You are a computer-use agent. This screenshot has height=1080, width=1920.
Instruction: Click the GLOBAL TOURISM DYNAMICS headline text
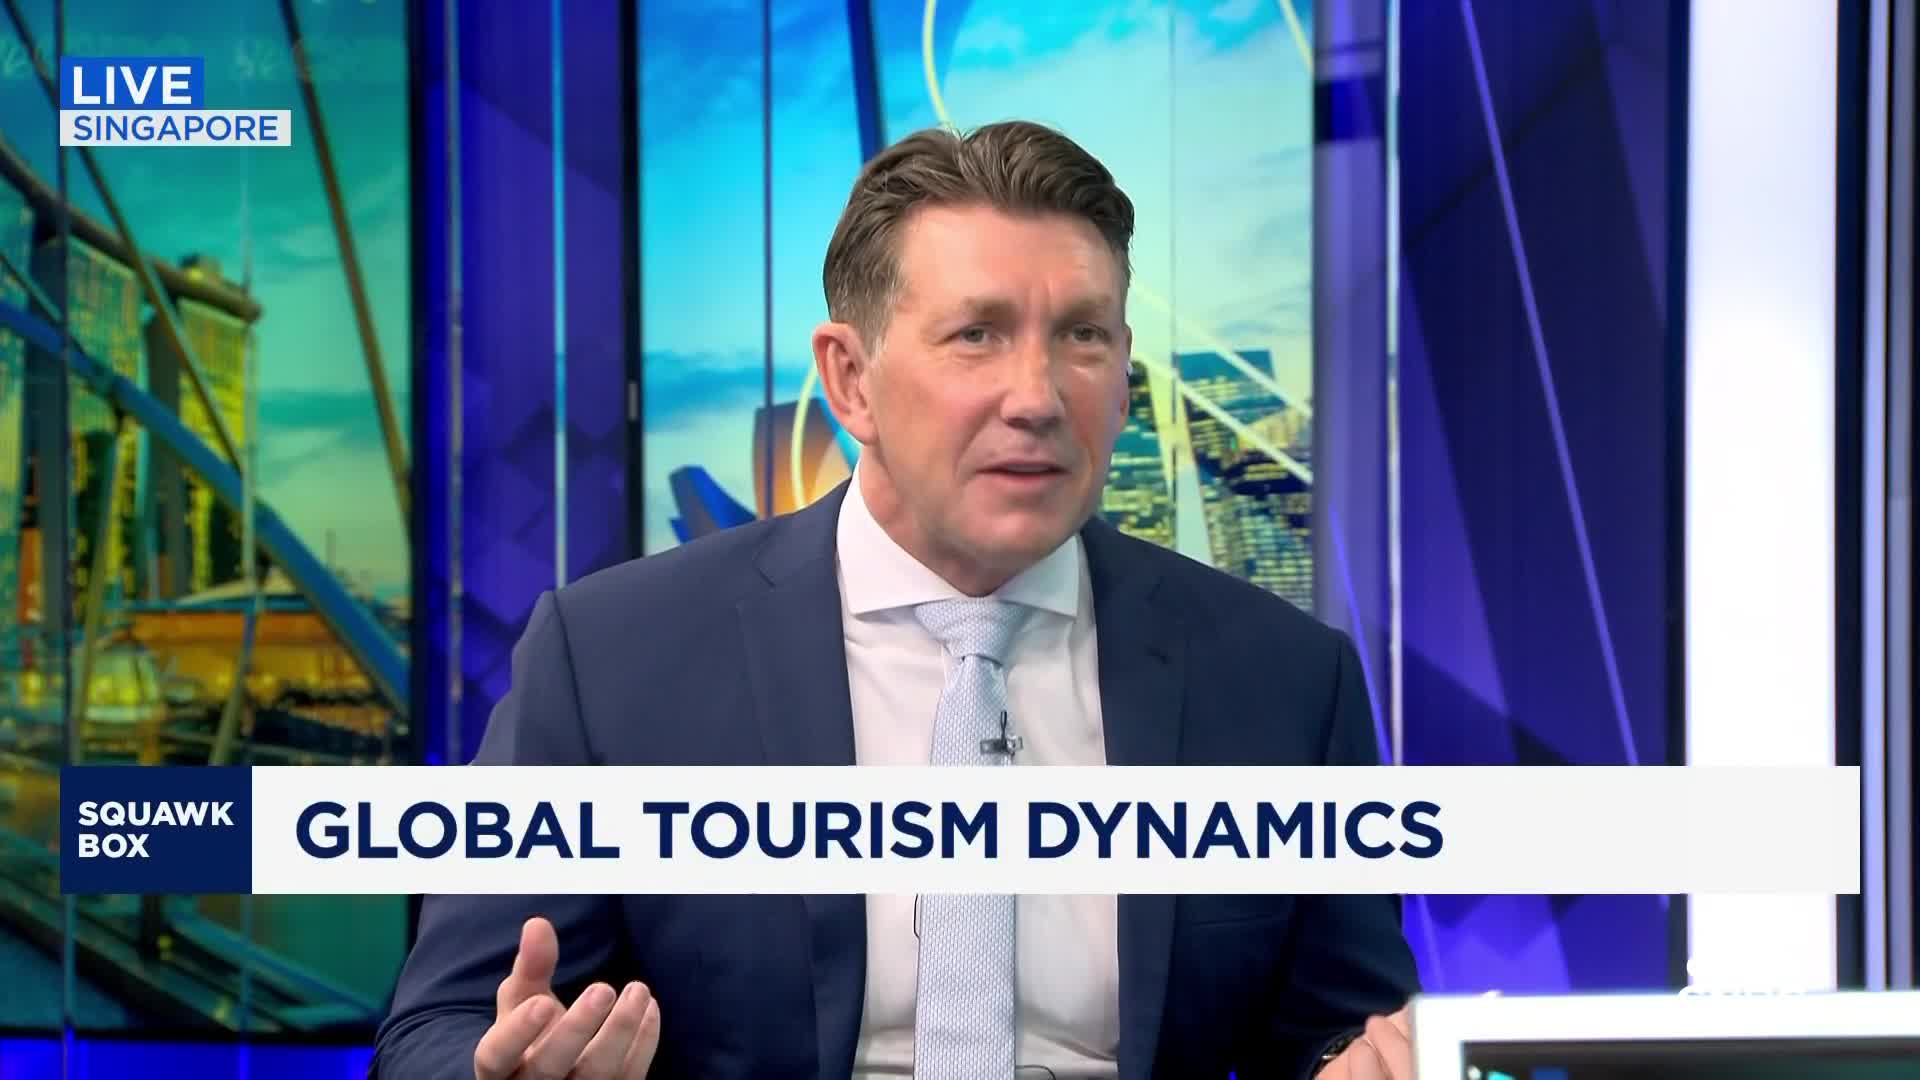pos(868,830)
